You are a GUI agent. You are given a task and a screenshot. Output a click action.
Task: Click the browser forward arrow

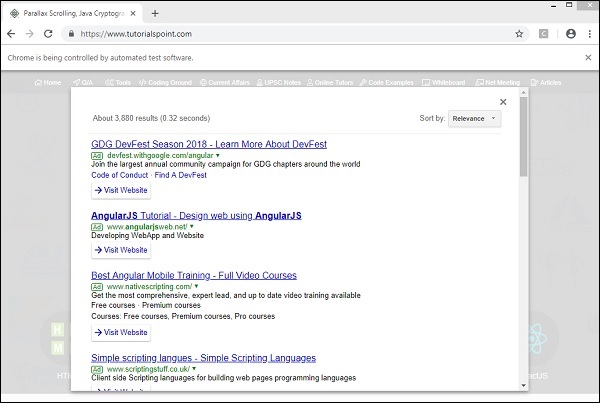[x=29, y=34]
